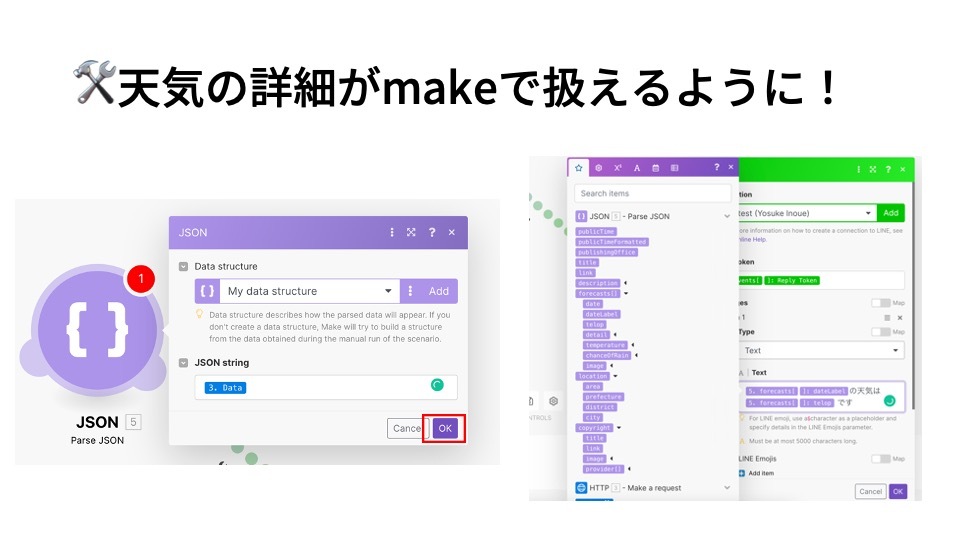Viewport: 960px width, 540px height.
Task: Click OK in the JSON dialog
Action: (444, 428)
